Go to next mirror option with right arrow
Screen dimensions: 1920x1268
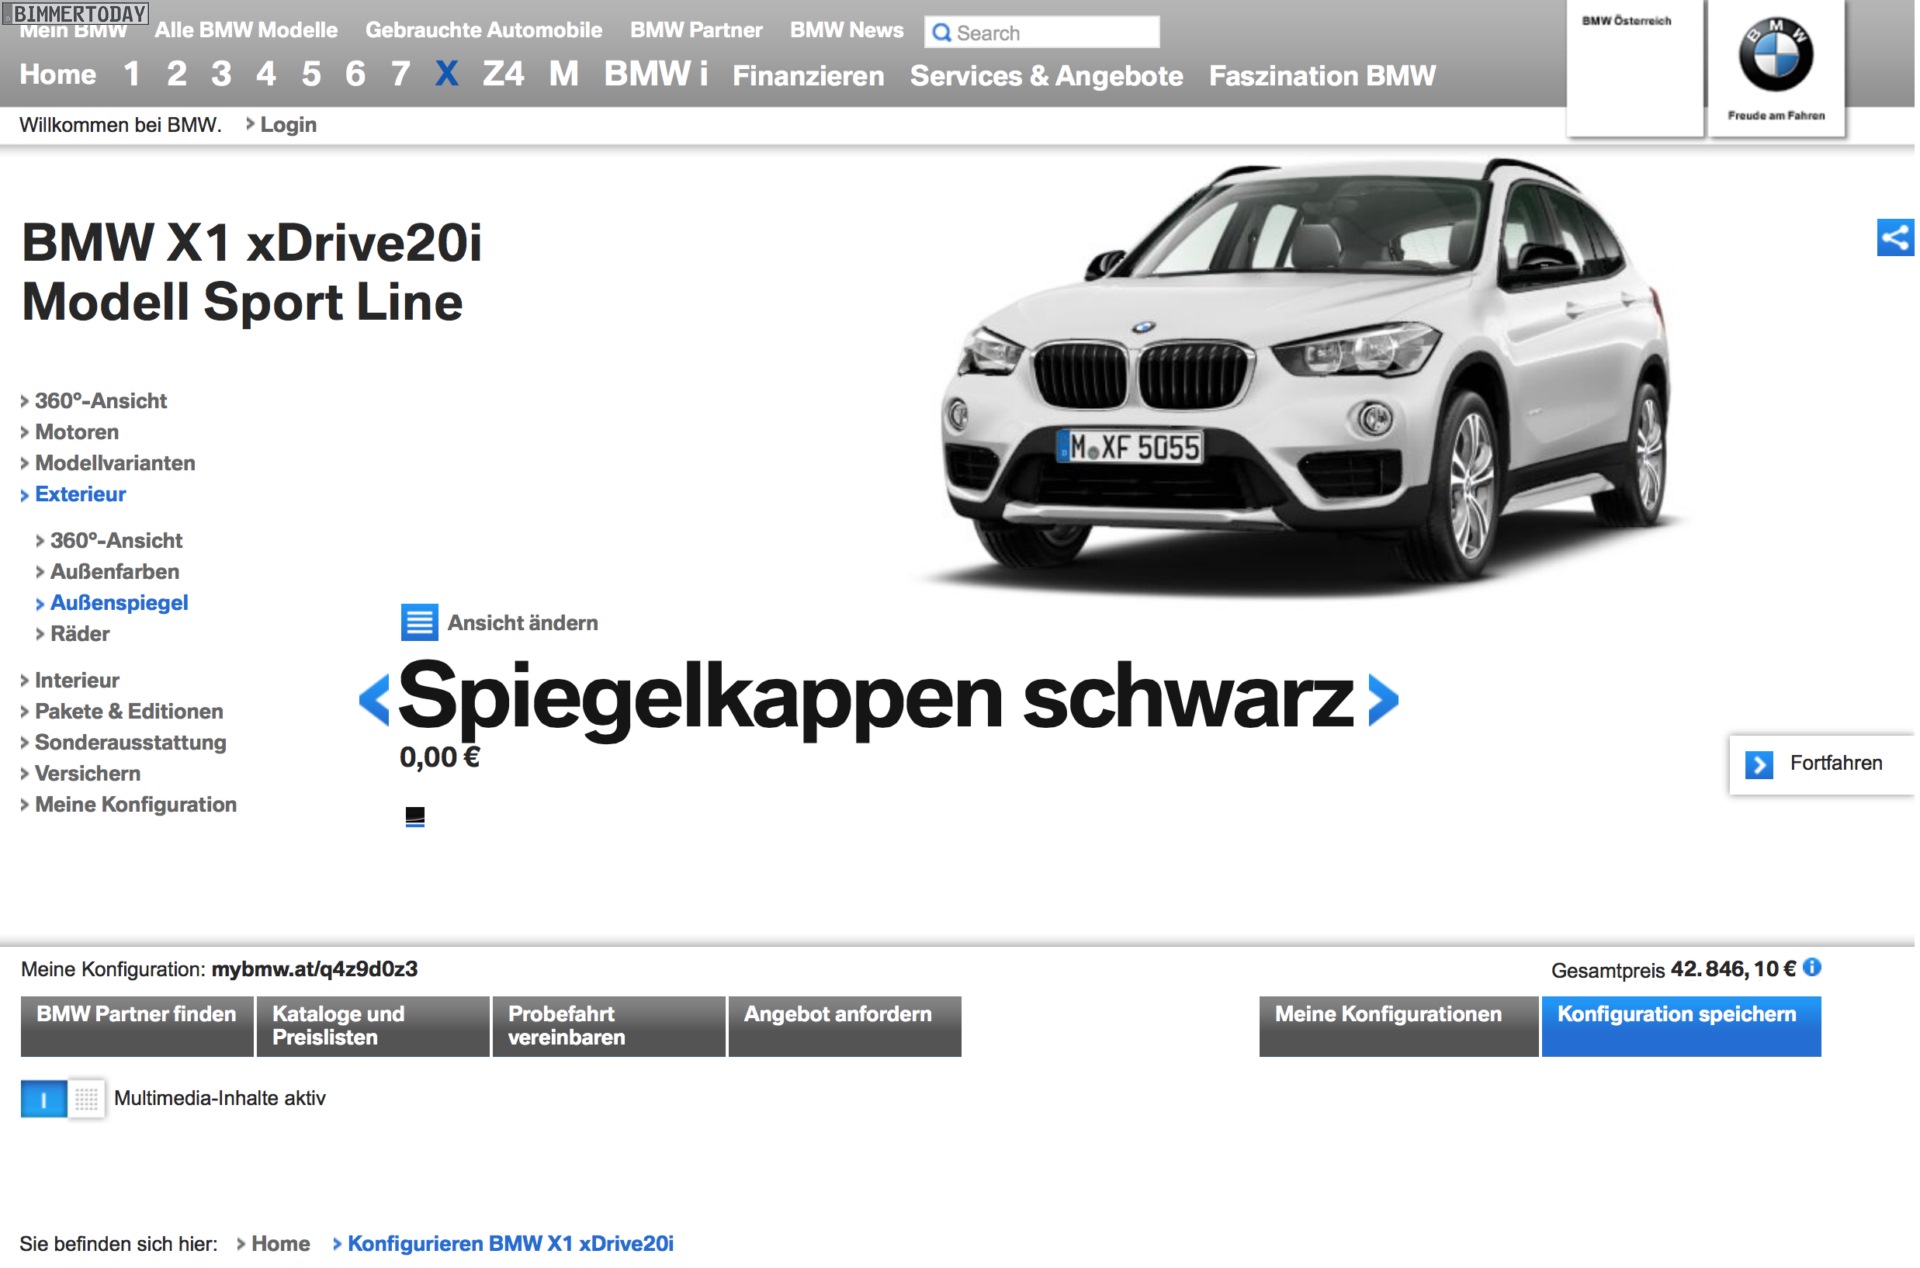(x=1383, y=700)
